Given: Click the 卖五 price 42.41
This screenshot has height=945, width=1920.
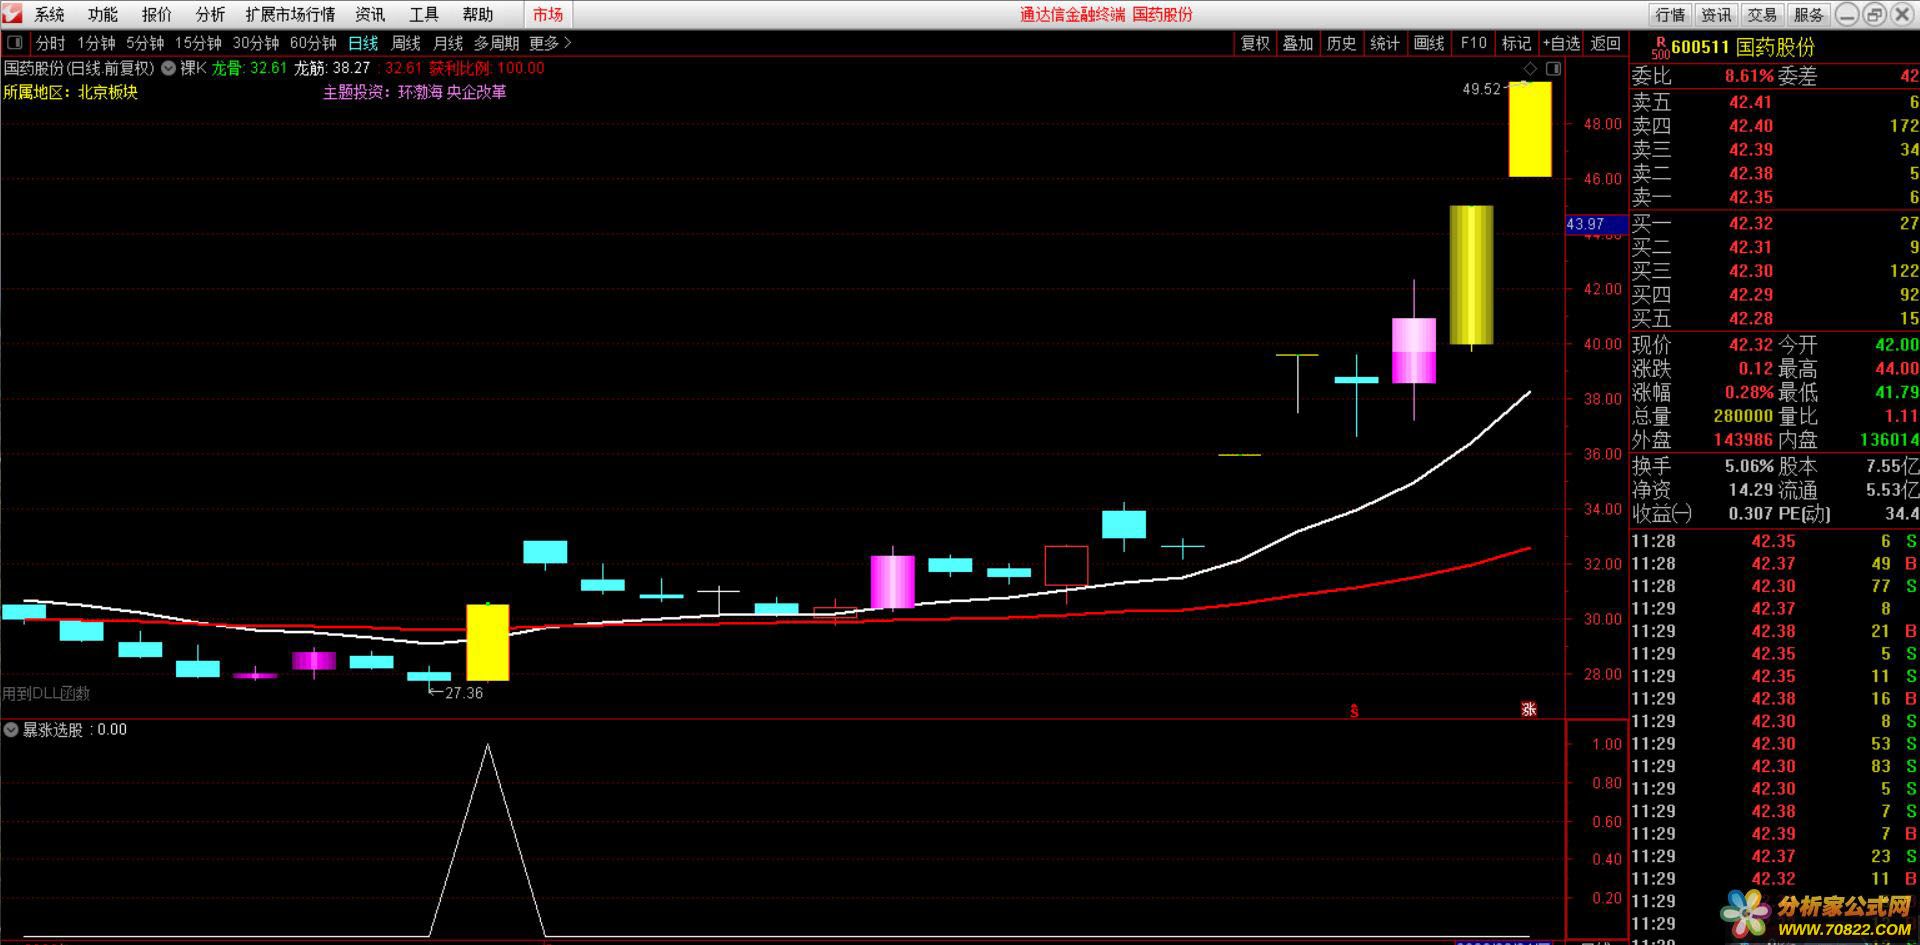Looking at the screenshot, I should 1751,101.
